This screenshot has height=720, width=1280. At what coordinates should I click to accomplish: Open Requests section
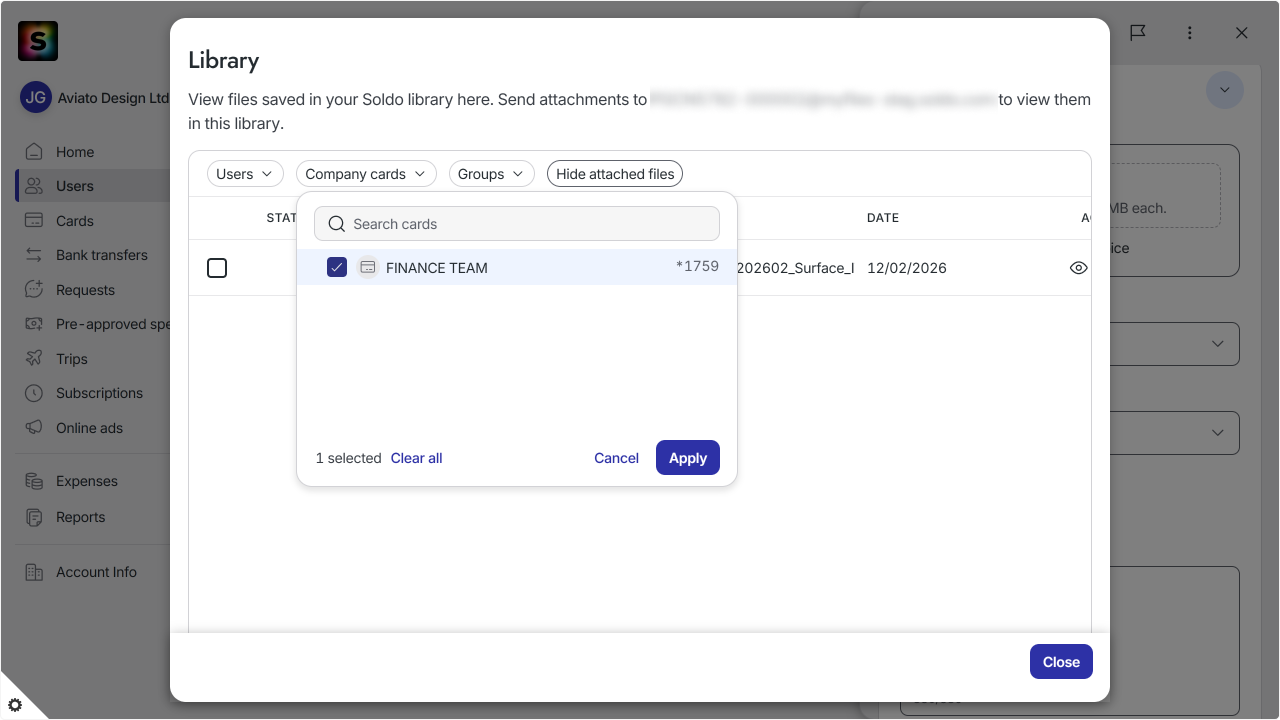pyautogui.click(x=85, y=290)
